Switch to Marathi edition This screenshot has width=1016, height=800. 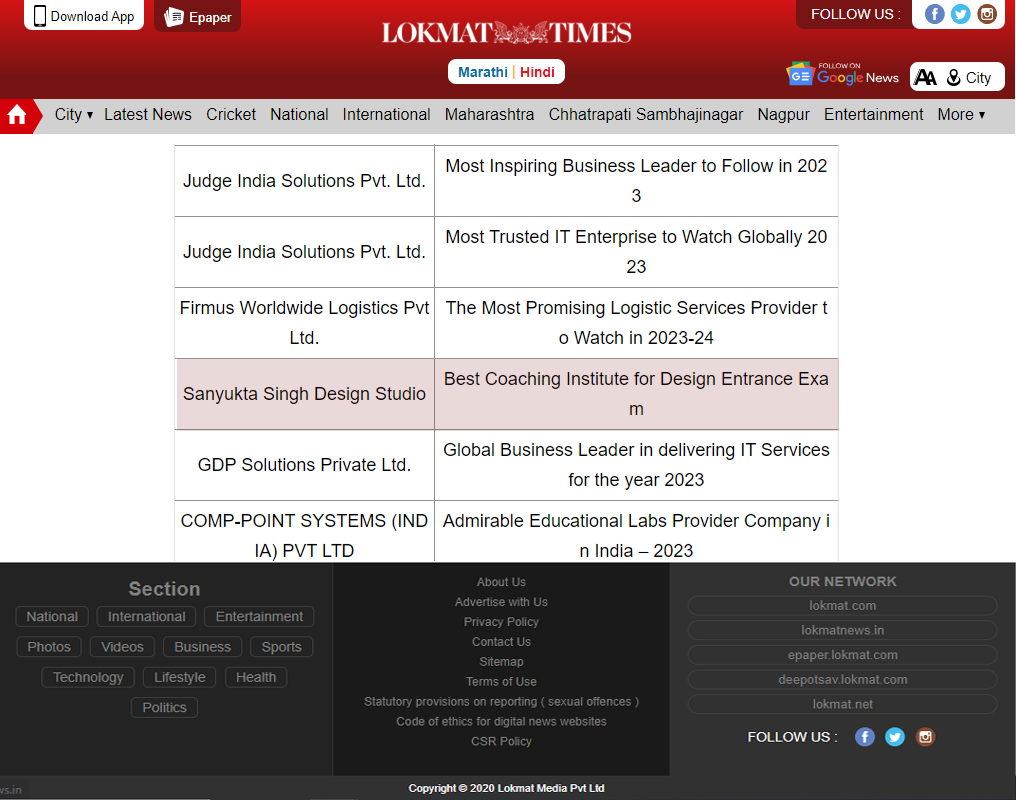click(x=483, y=72)
